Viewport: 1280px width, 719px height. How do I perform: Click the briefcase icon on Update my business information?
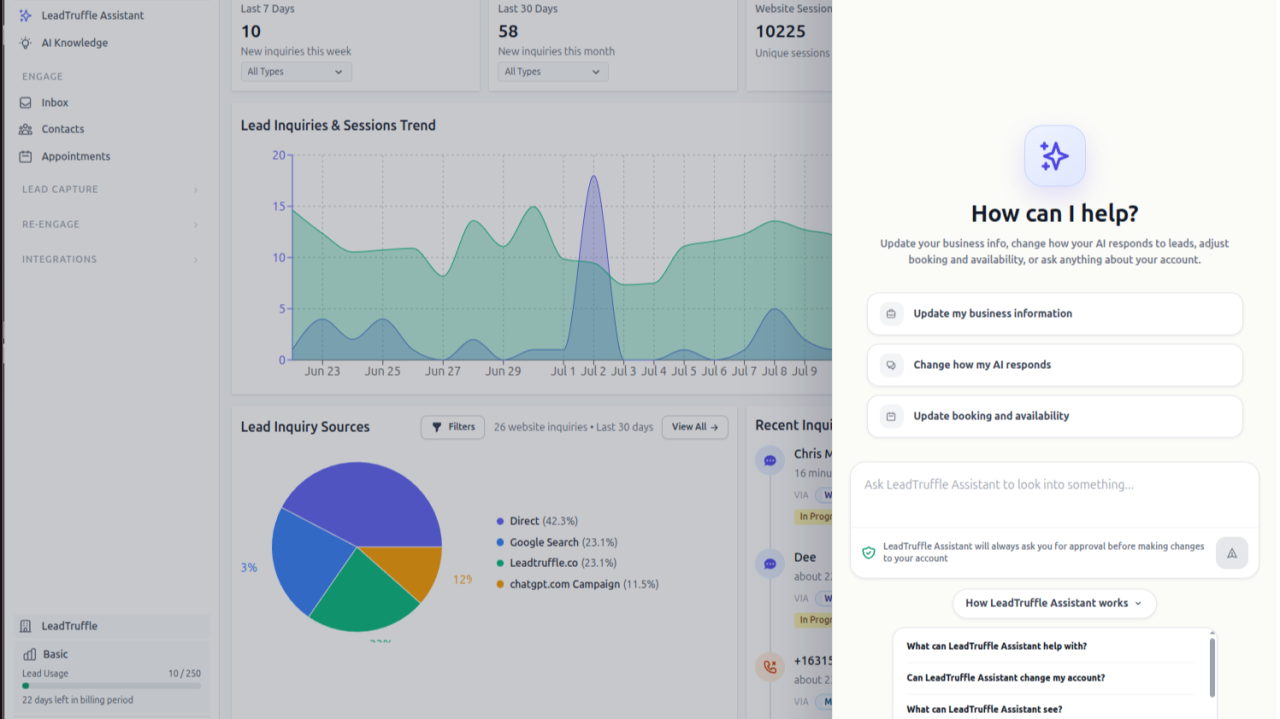[891, 314]
